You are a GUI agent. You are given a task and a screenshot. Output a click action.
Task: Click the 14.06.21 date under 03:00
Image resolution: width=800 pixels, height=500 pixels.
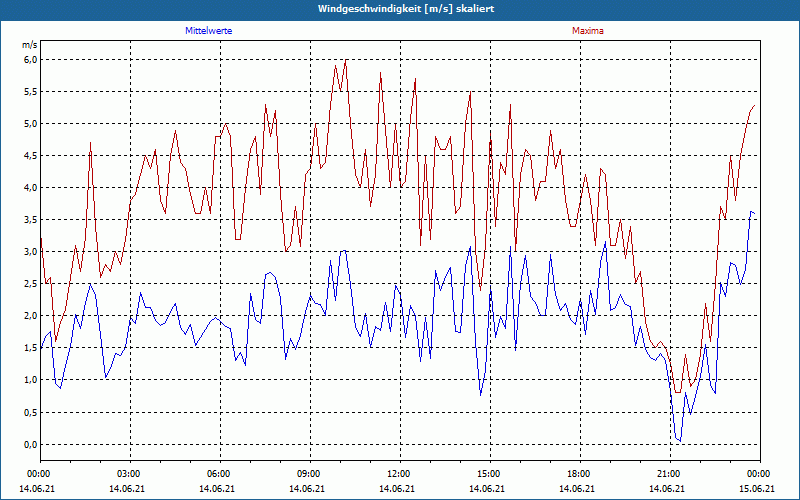(127, 488)
